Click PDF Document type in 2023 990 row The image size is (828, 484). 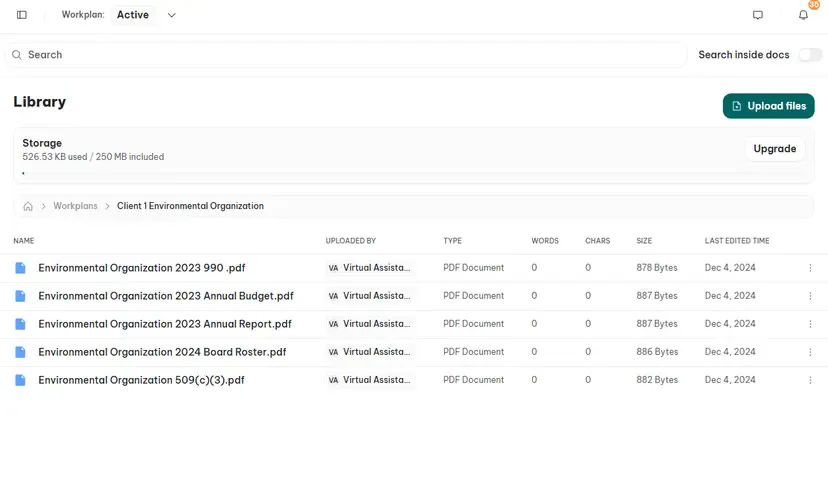click(474, 268)
